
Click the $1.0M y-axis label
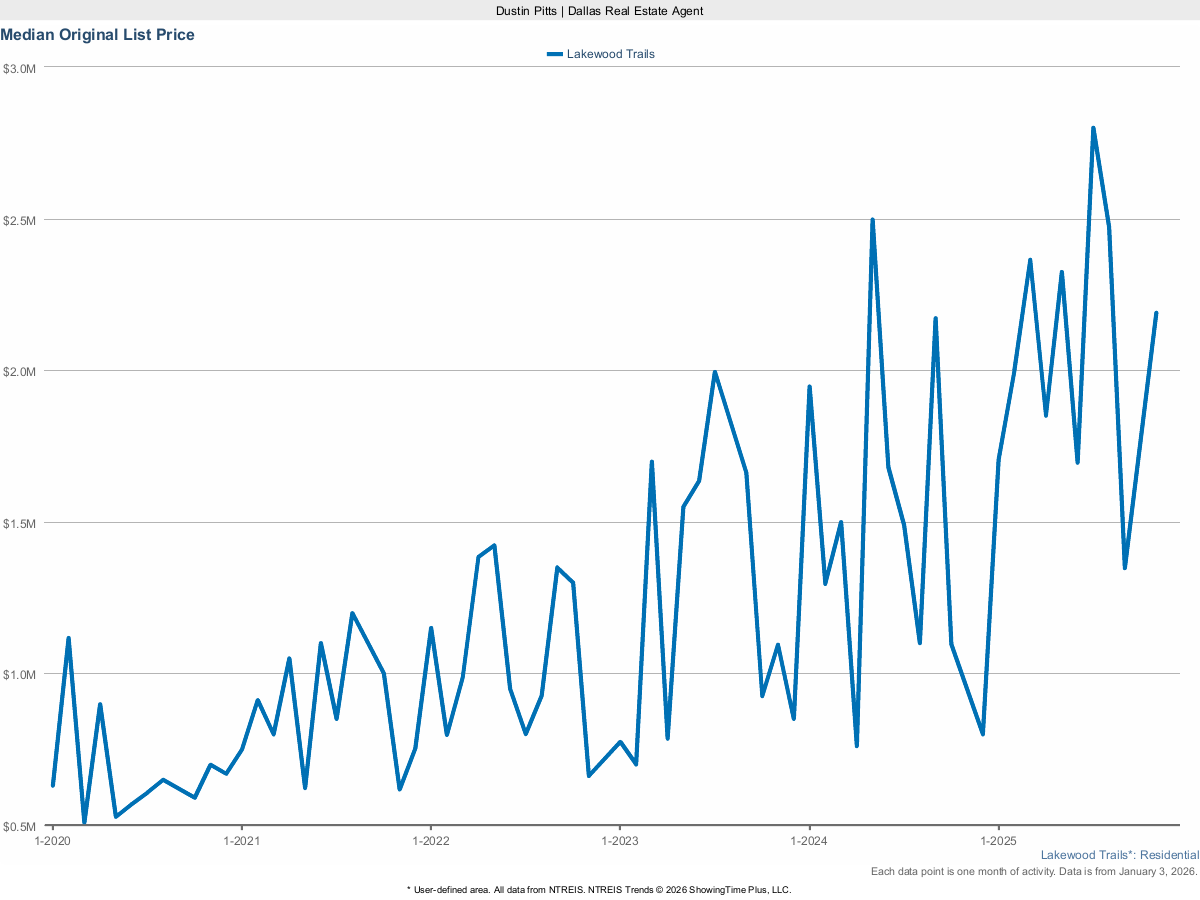(20, 675)
